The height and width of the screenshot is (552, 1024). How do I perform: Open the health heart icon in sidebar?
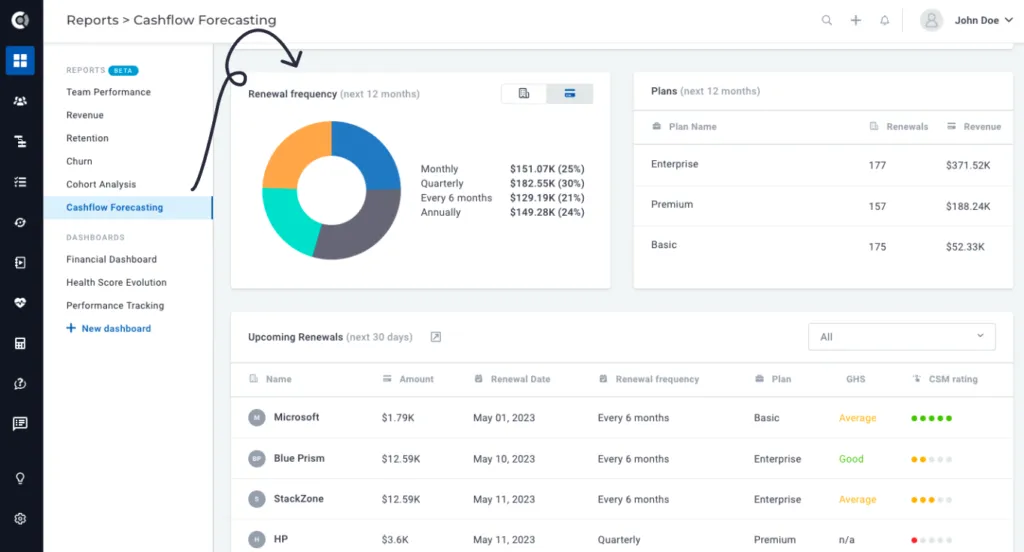[20, 303]
